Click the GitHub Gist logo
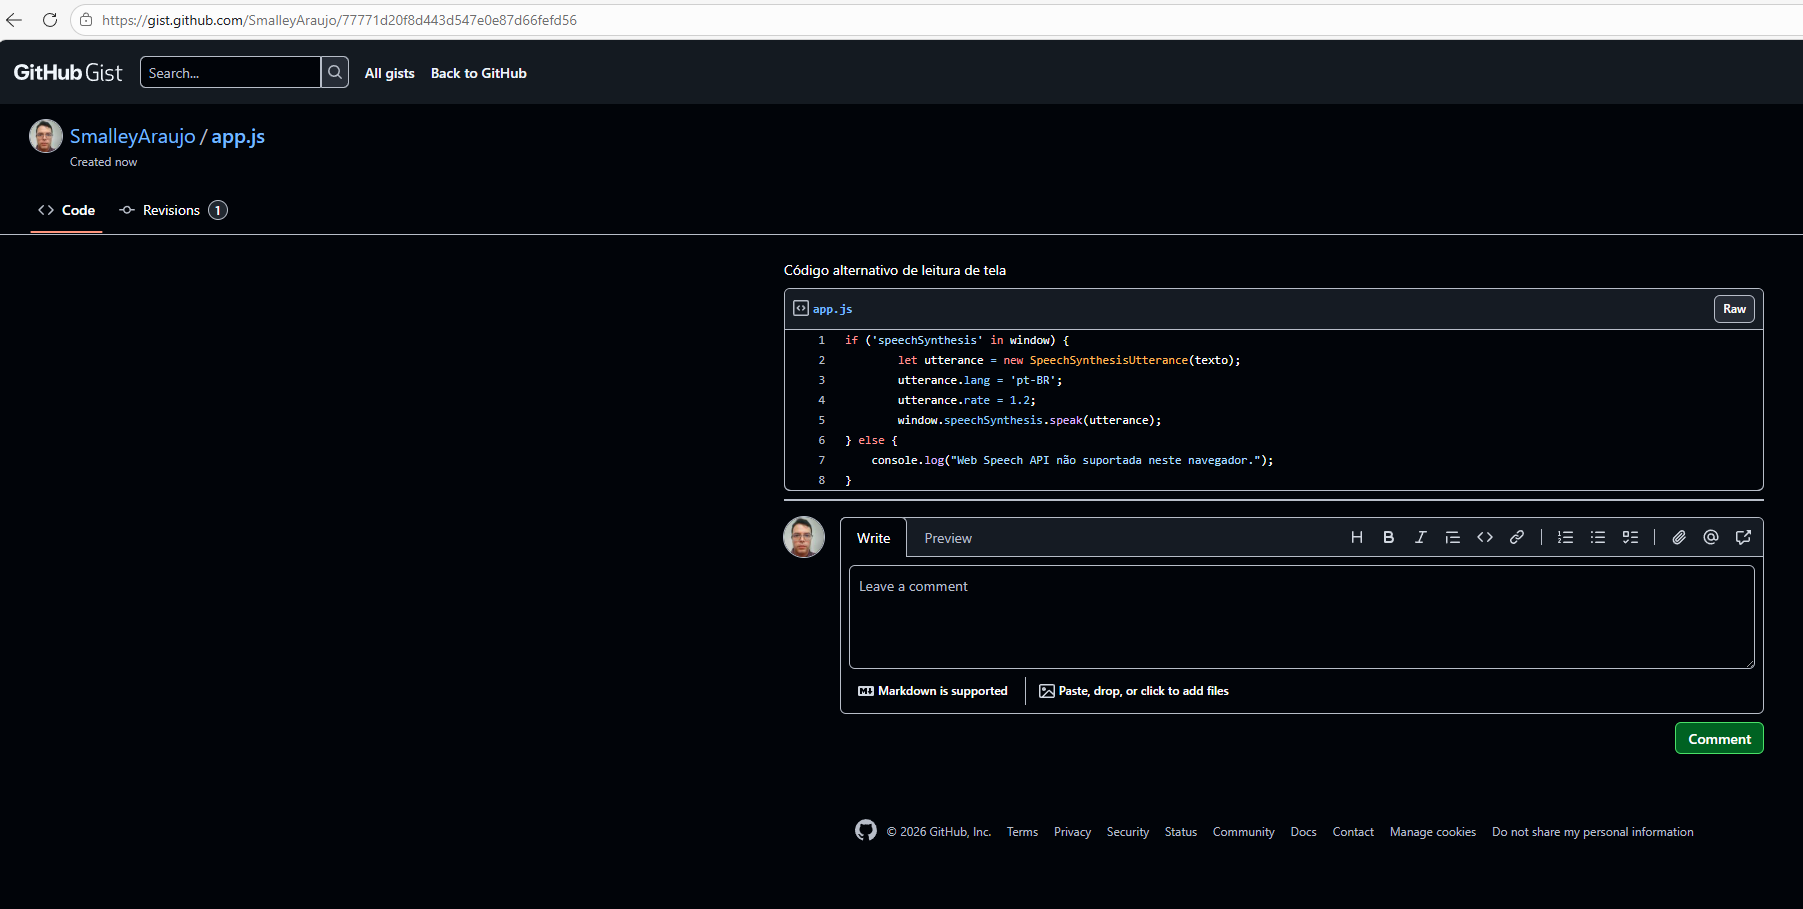Image resolution: width=1803 pixels, height=909 pixels. [68, 72]
